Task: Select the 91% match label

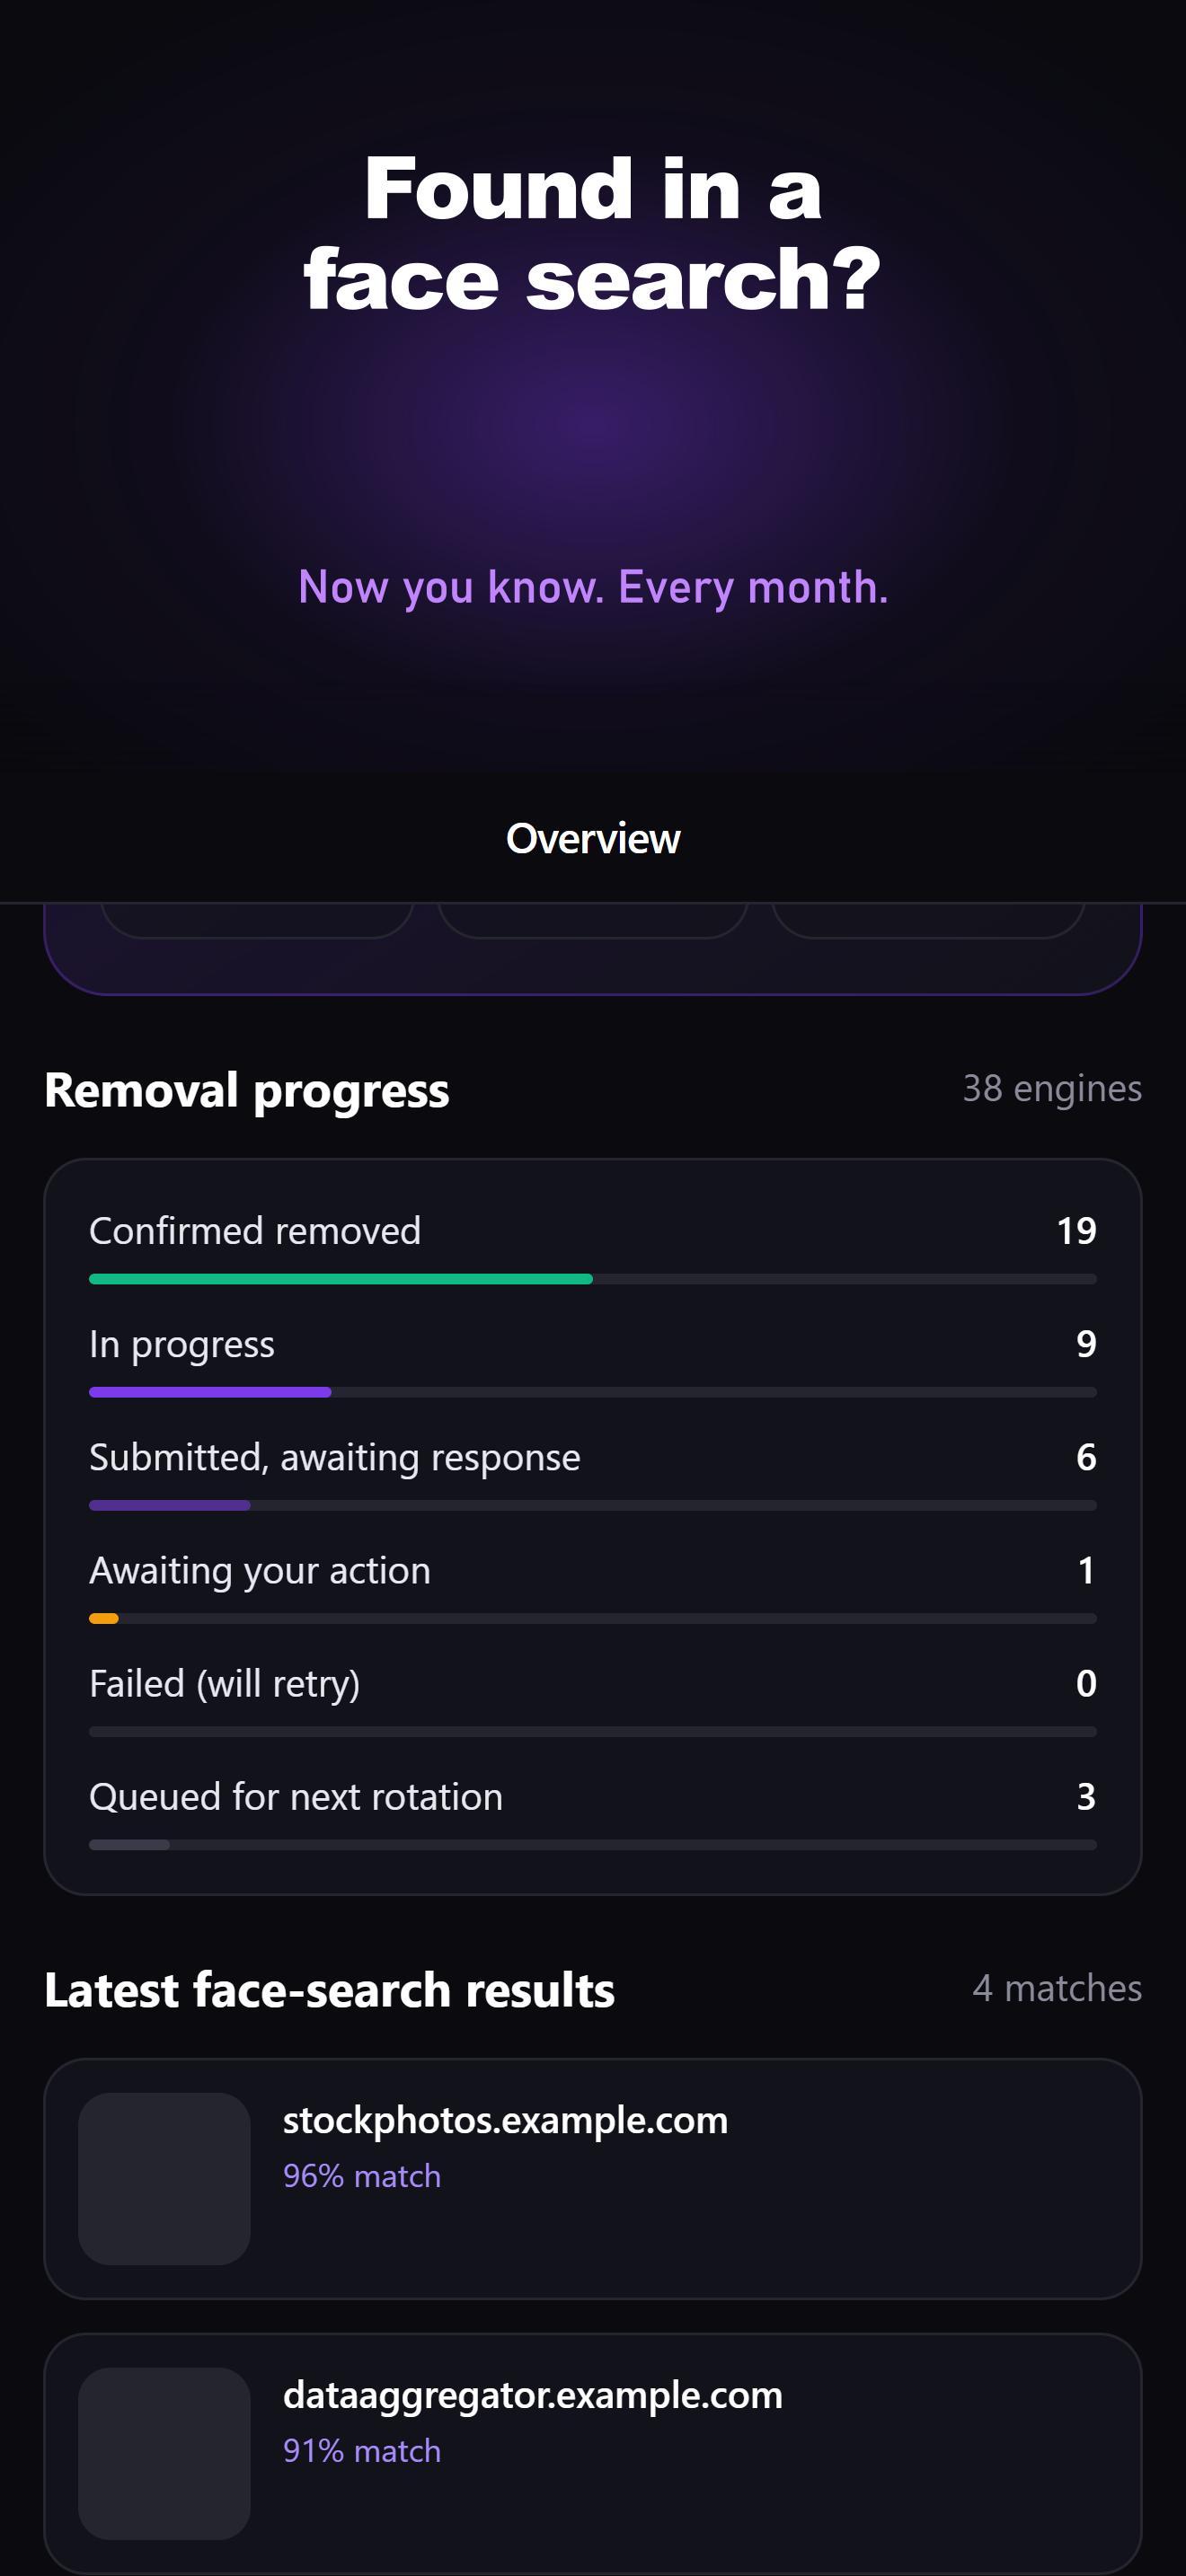Action: pos(361,2450)
